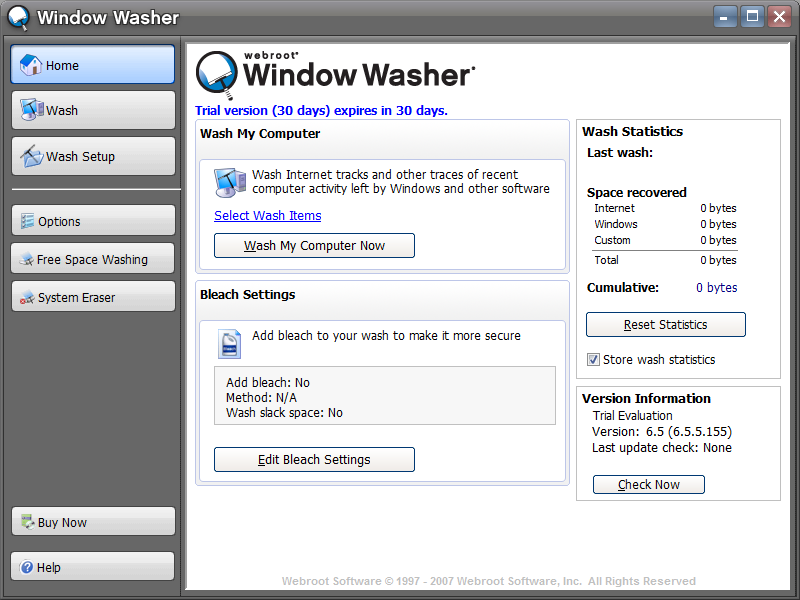Click the Buy Now icon
The height and width of the screenshot is (600, 800).
tap(27, 523)
